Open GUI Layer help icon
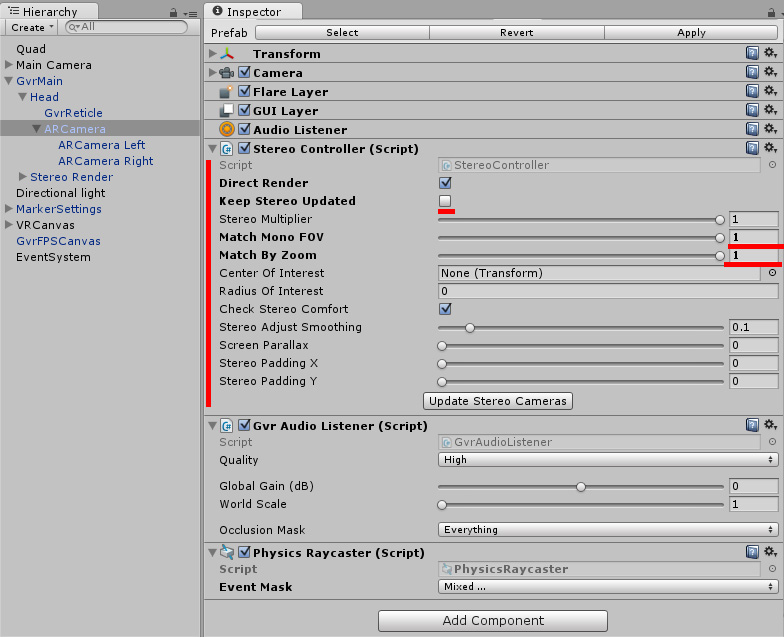This screenshot has width=784, height=637. point(752,110)
